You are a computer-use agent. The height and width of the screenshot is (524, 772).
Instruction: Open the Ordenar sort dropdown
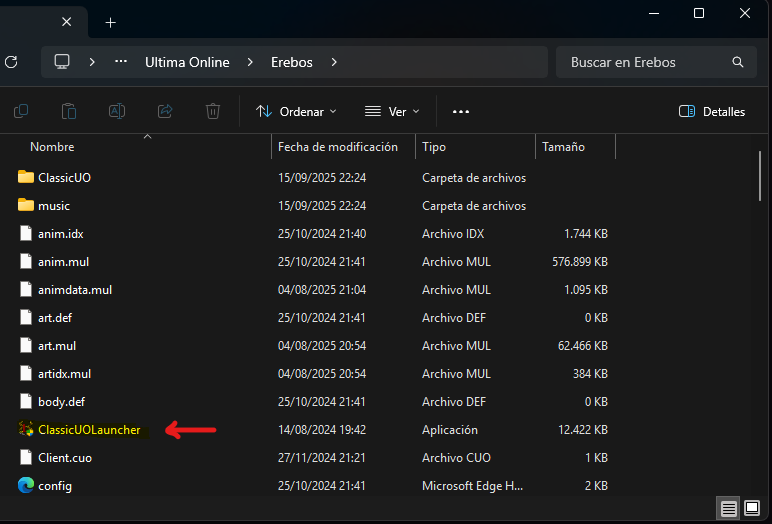coord(296,112)
